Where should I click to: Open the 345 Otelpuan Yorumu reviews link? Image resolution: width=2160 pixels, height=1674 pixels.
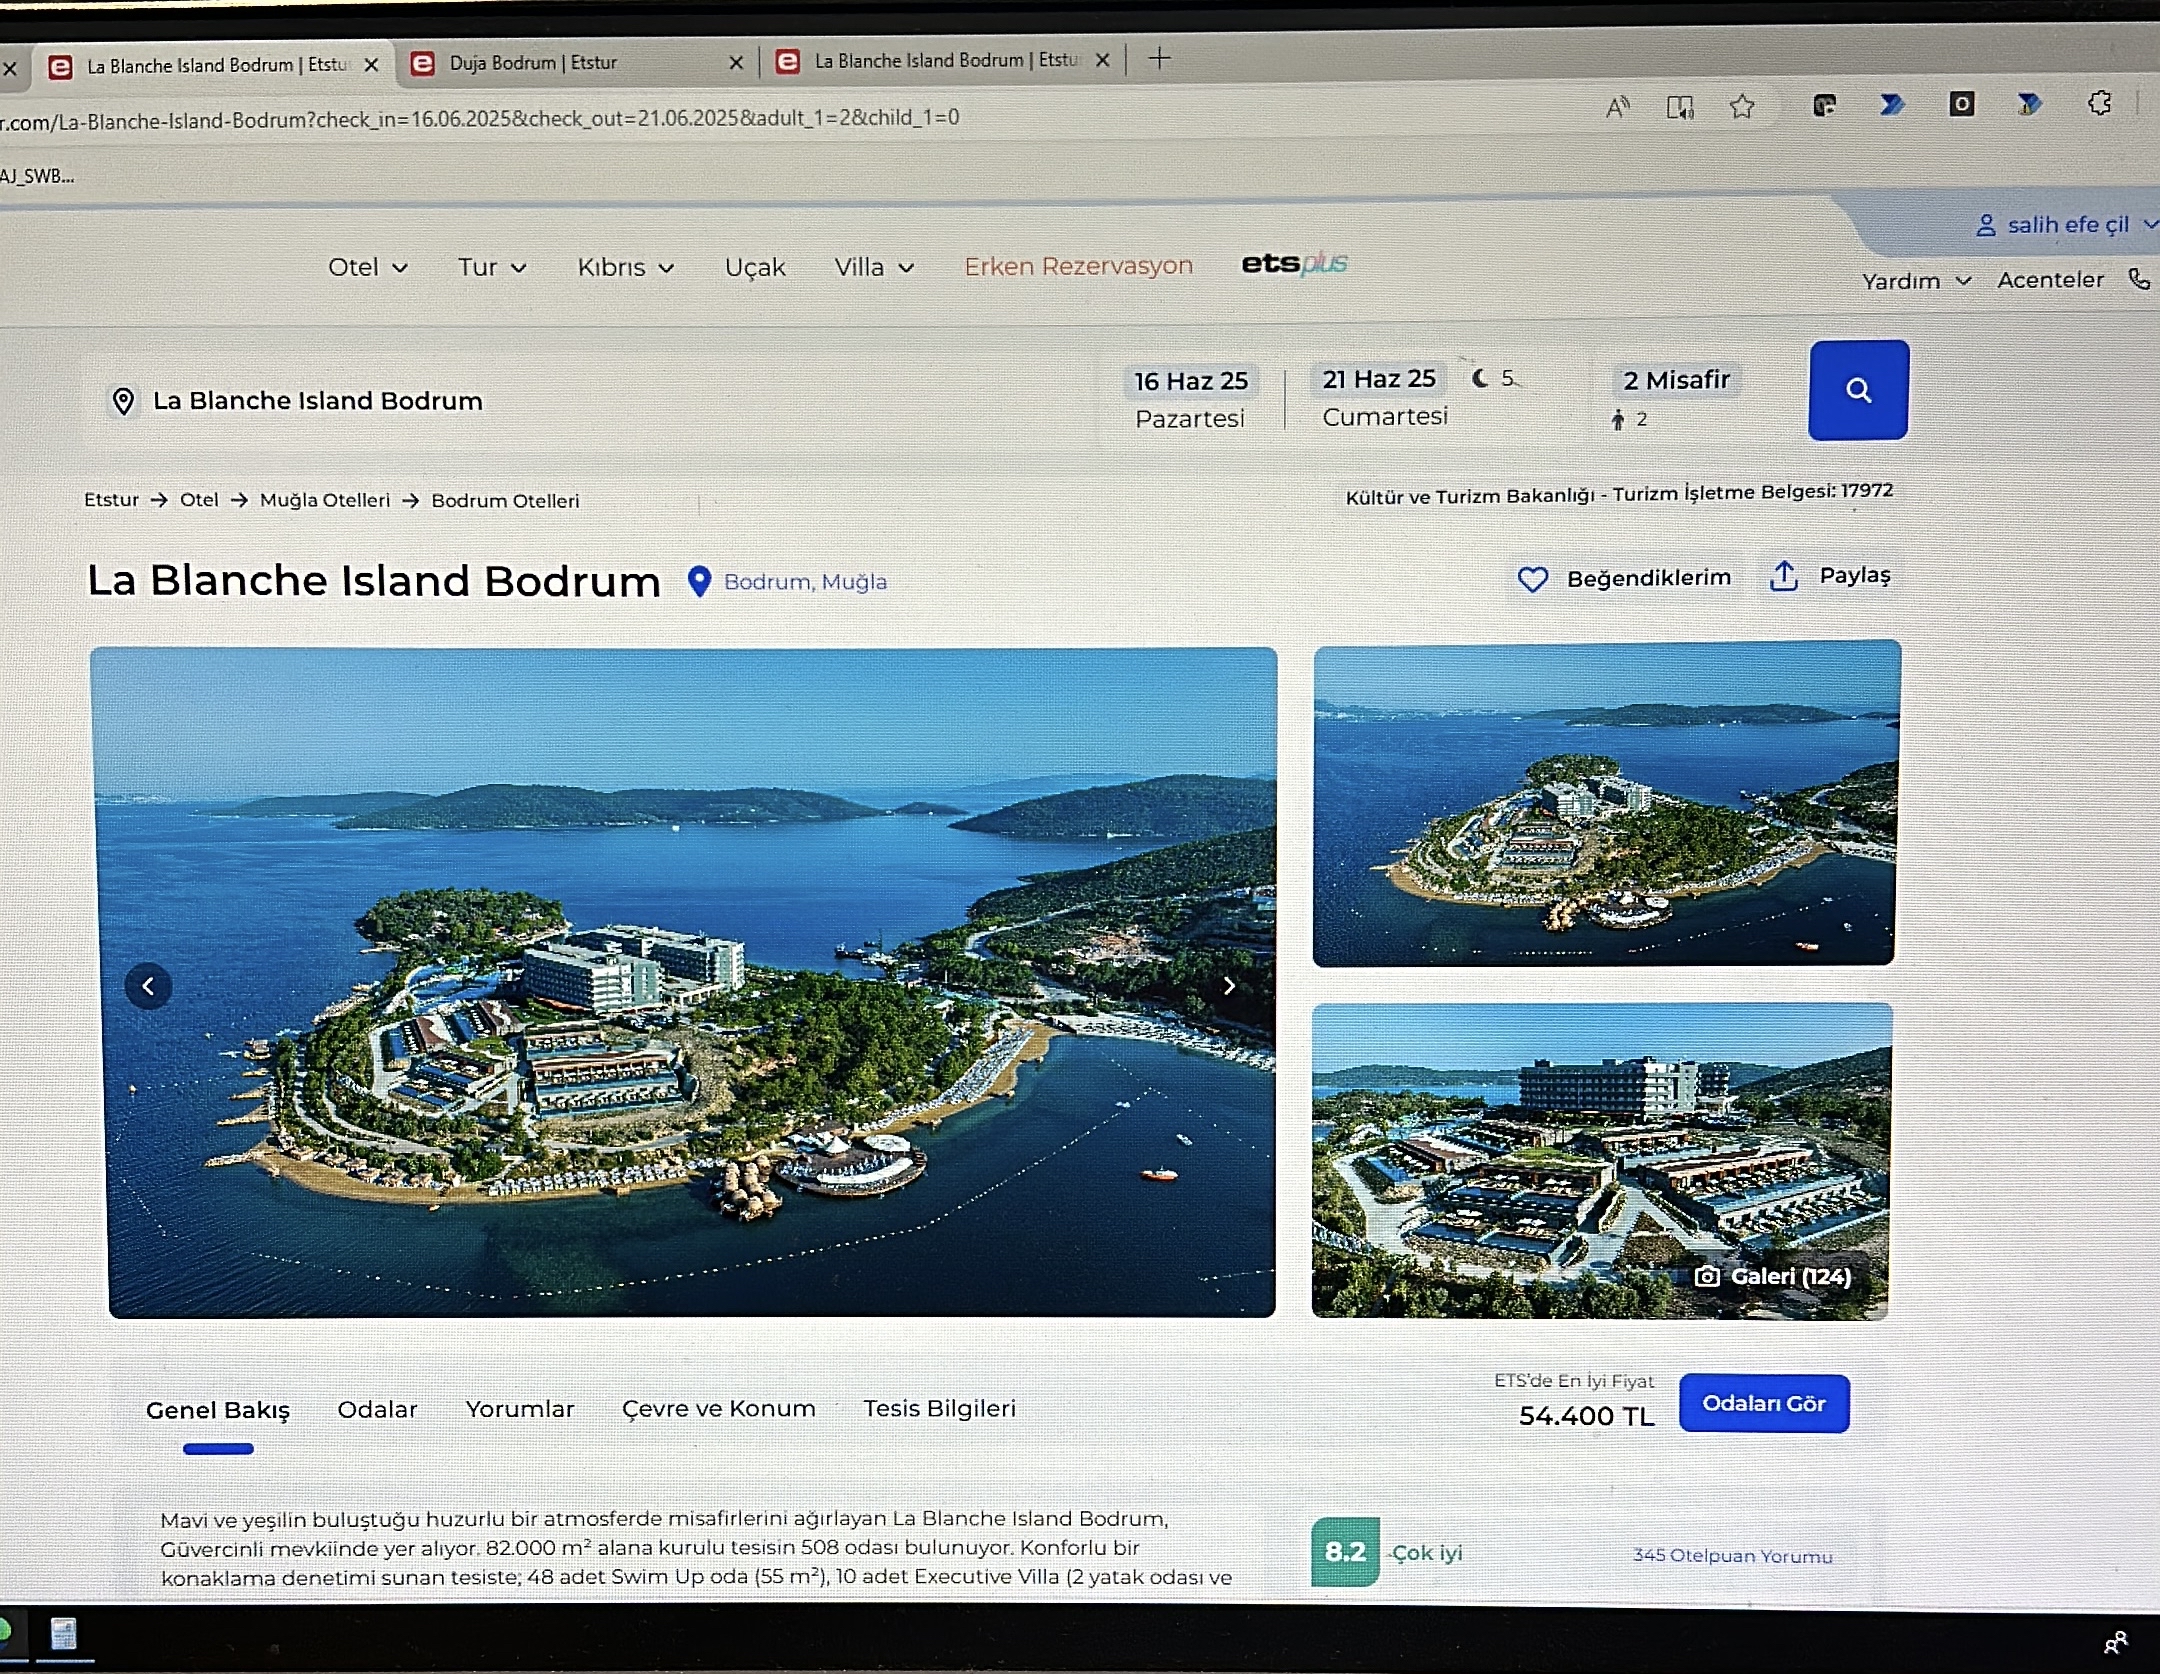[1732, 1555]
